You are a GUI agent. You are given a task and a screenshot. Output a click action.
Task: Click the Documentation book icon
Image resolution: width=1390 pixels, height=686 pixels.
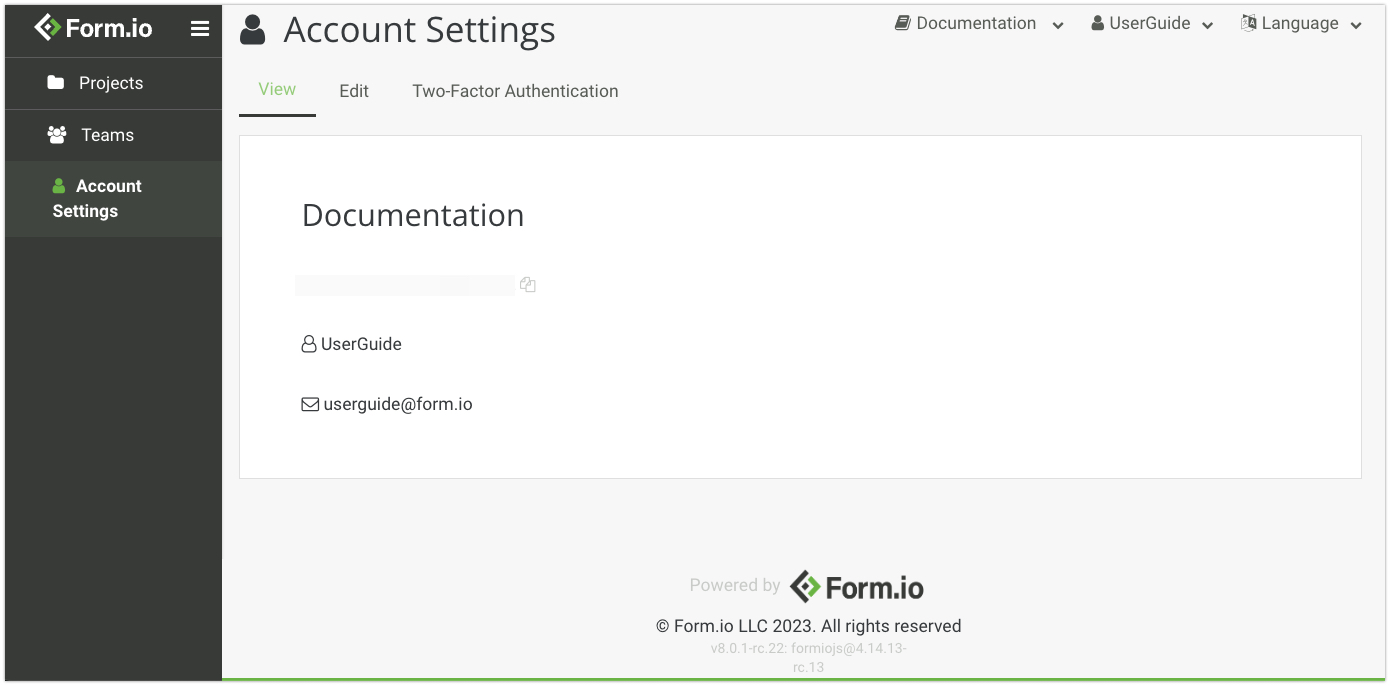903,23
